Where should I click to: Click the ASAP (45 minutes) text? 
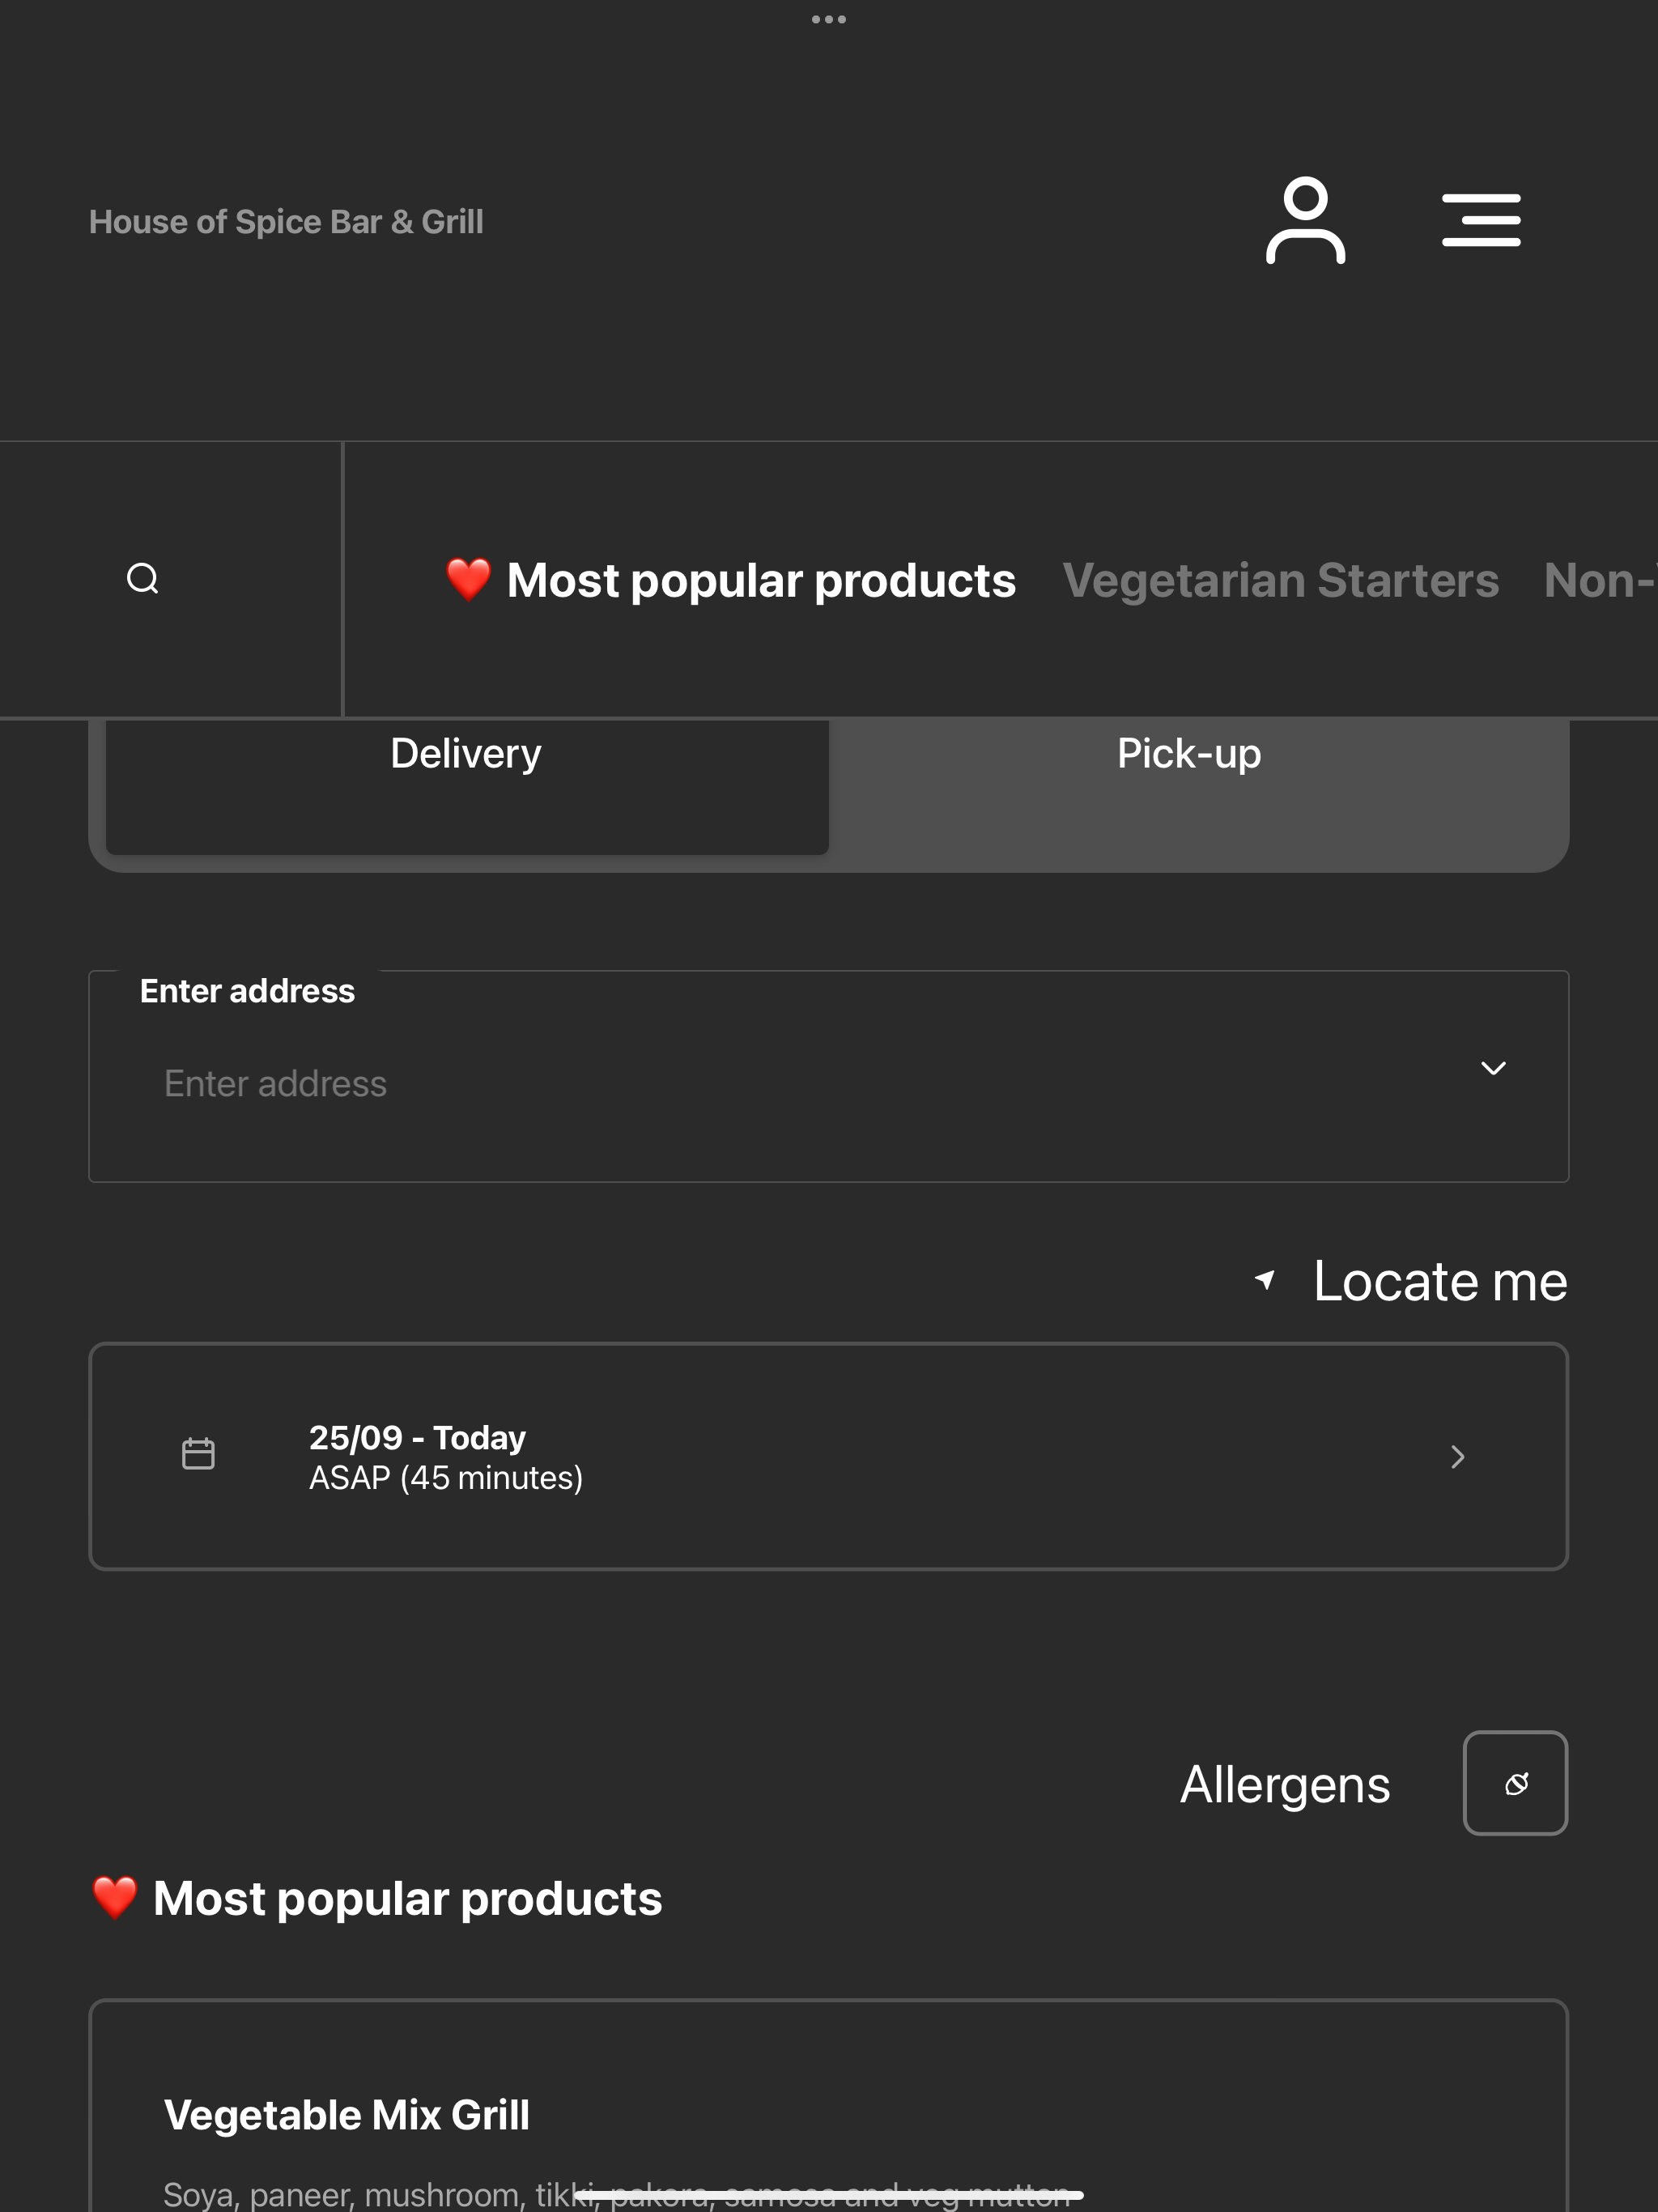point(446,1477)
